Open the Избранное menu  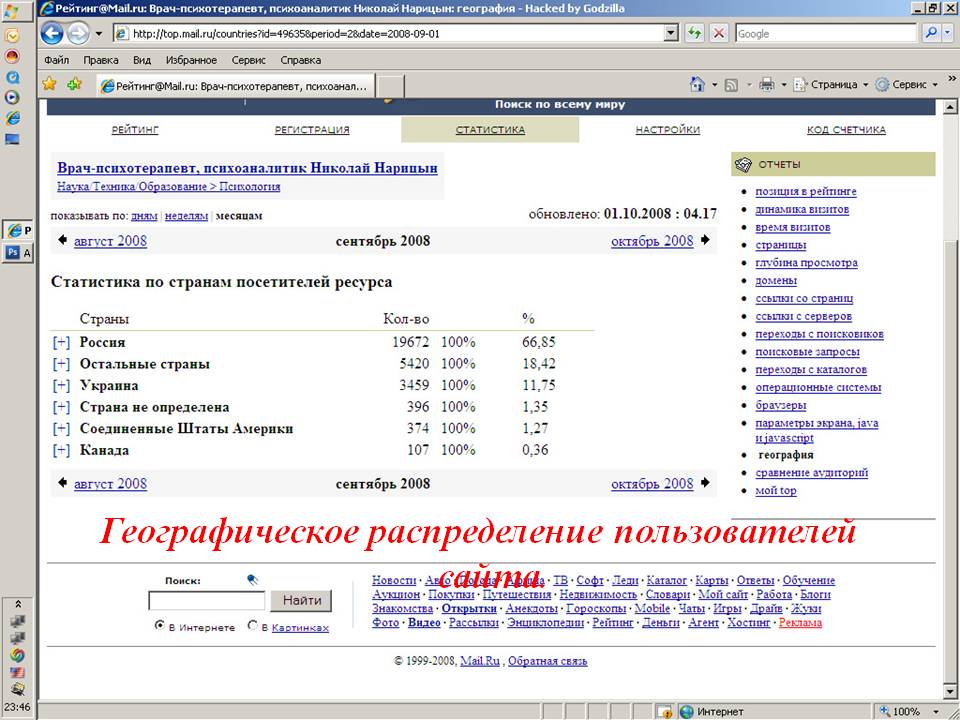191,60
